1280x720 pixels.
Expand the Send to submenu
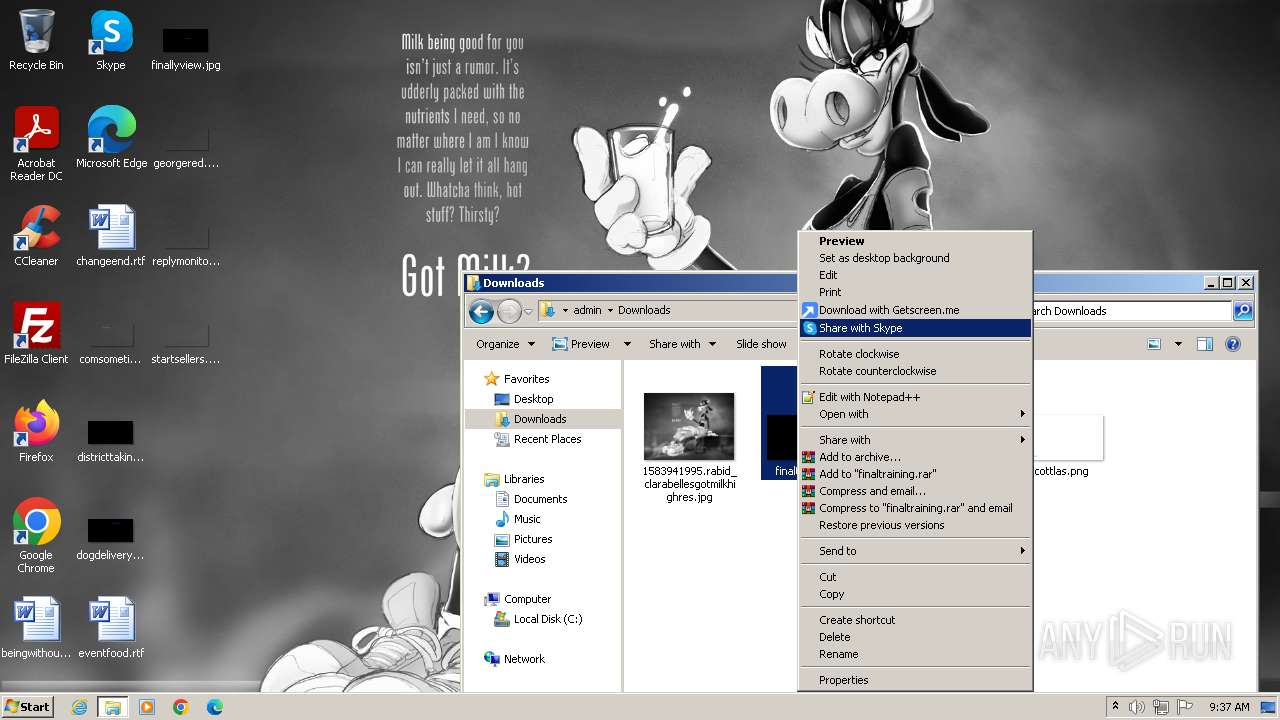[x=915, y=551]
